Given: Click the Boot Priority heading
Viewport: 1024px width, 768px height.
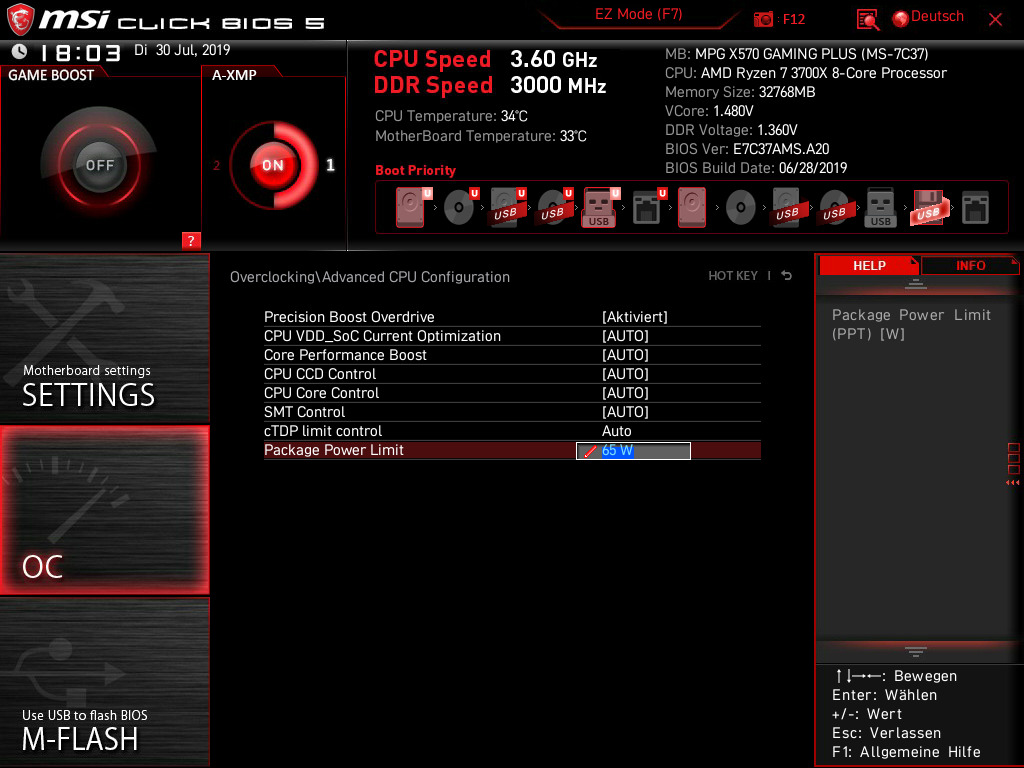Looking at the screenshot, I should coord(415,170).
